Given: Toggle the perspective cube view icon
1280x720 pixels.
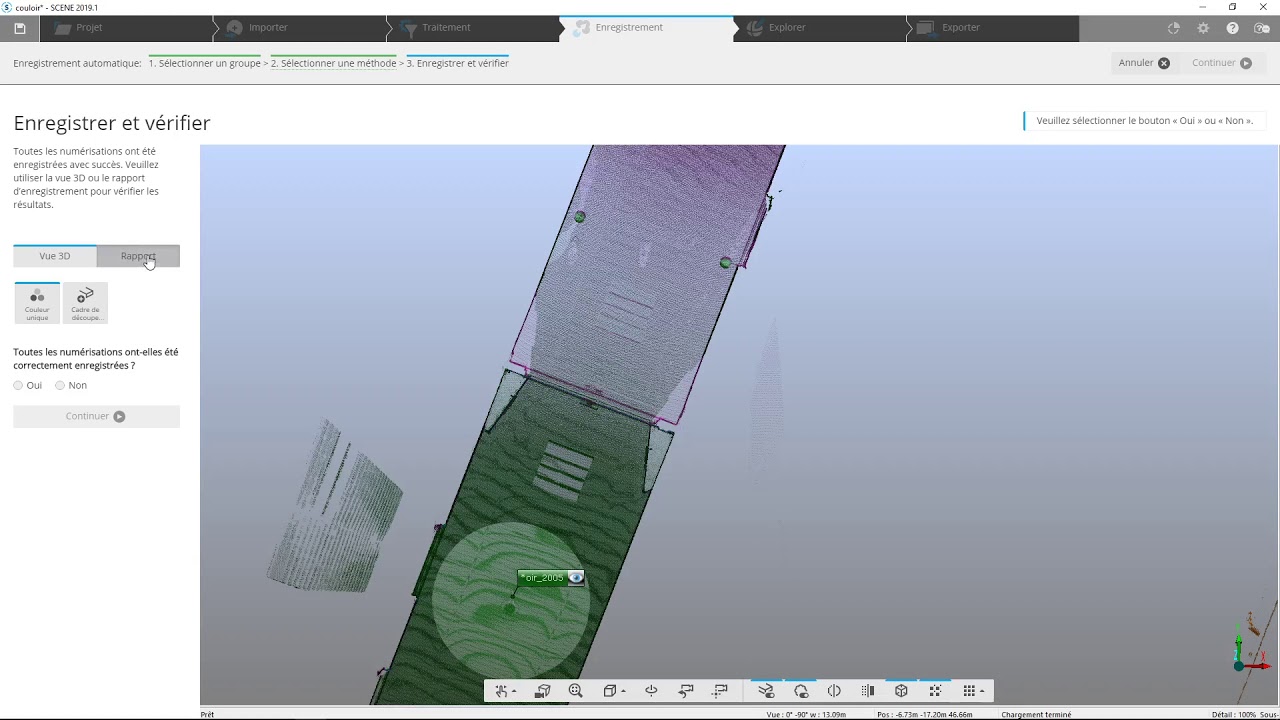Looking at the screenshot, I should tap(901, 691).
